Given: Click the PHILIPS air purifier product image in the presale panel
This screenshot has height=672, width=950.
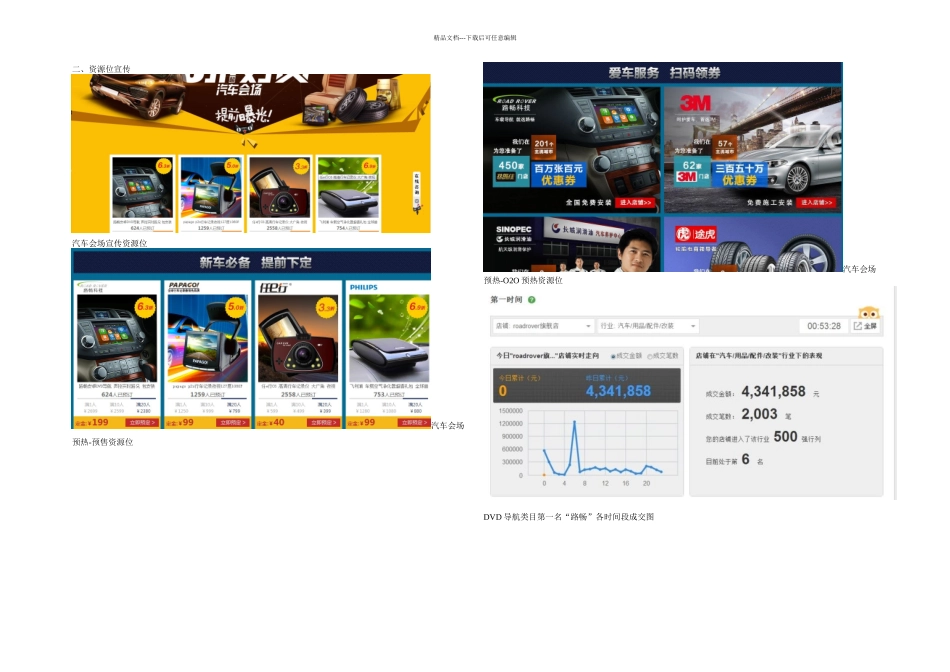Looking at the screenshot, I should 389,338.
